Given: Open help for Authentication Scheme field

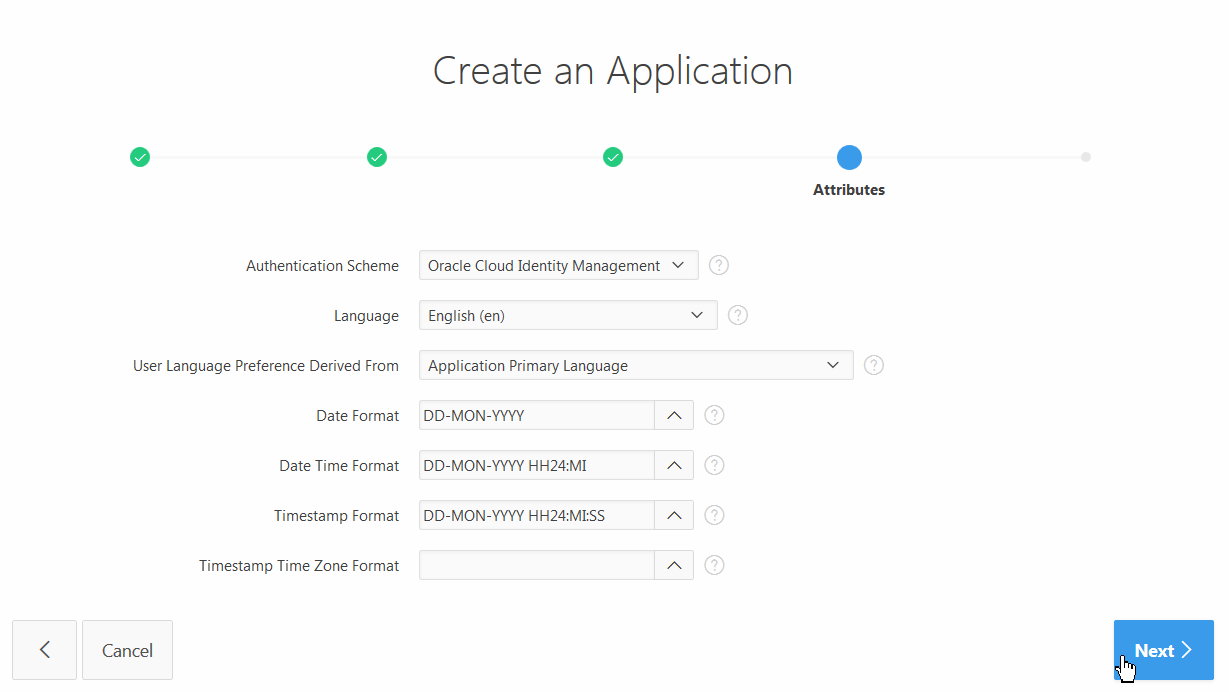Looking at the screenshot, I should click(x=719, y=265).
